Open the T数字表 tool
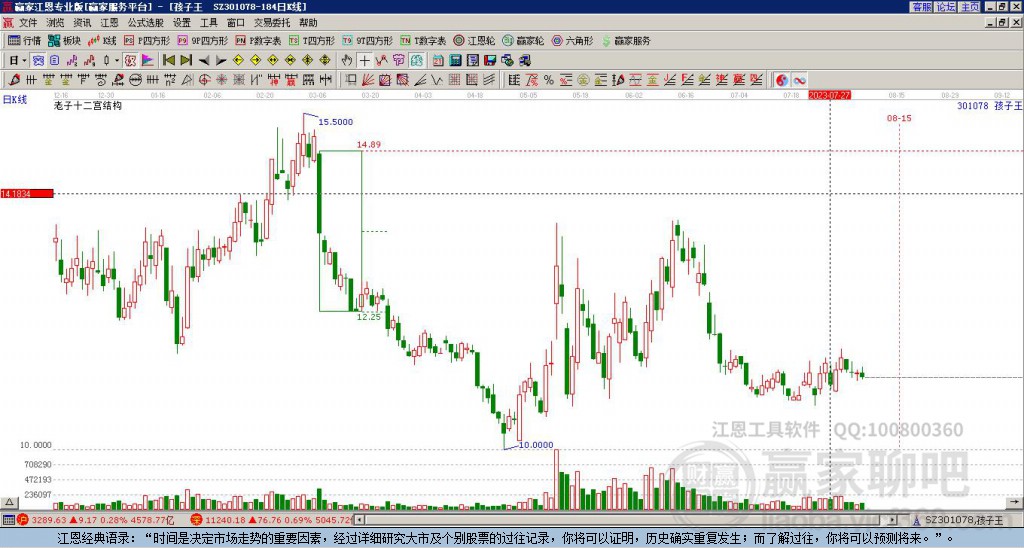The width and height of the screenshot is (1024, 548). pos(423,40)
